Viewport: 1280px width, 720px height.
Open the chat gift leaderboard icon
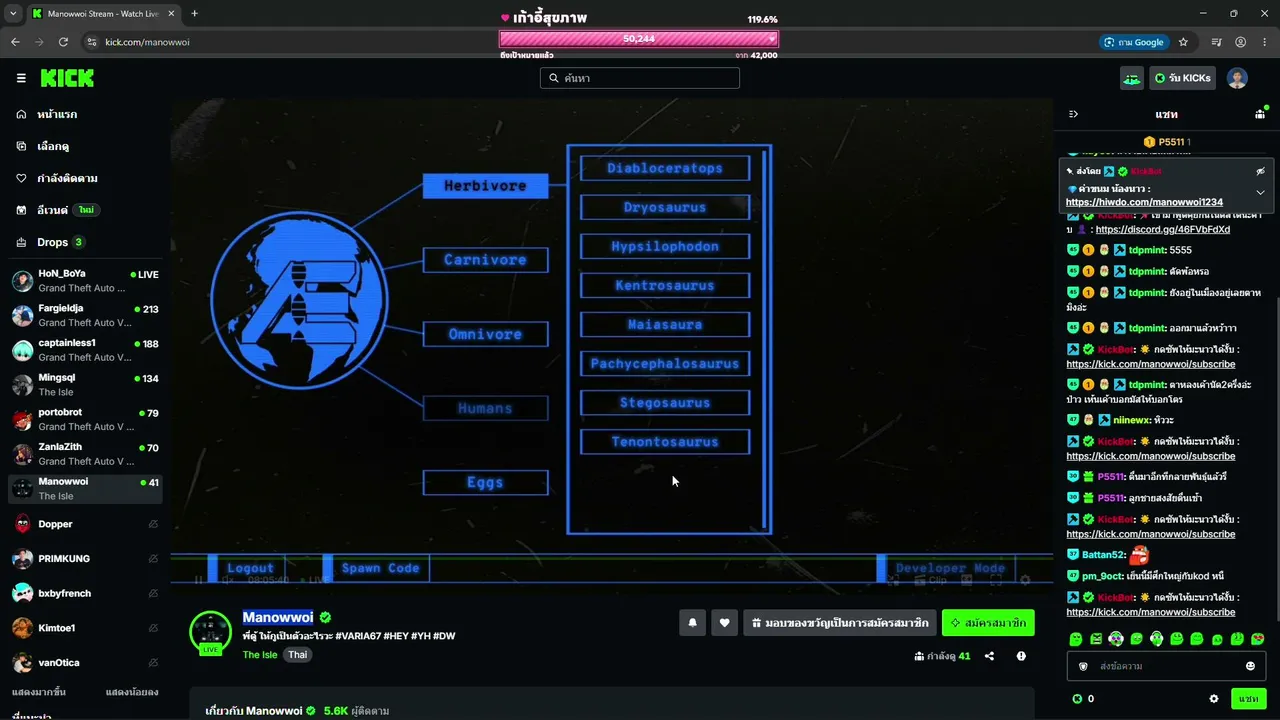(x=1260, y=114)
